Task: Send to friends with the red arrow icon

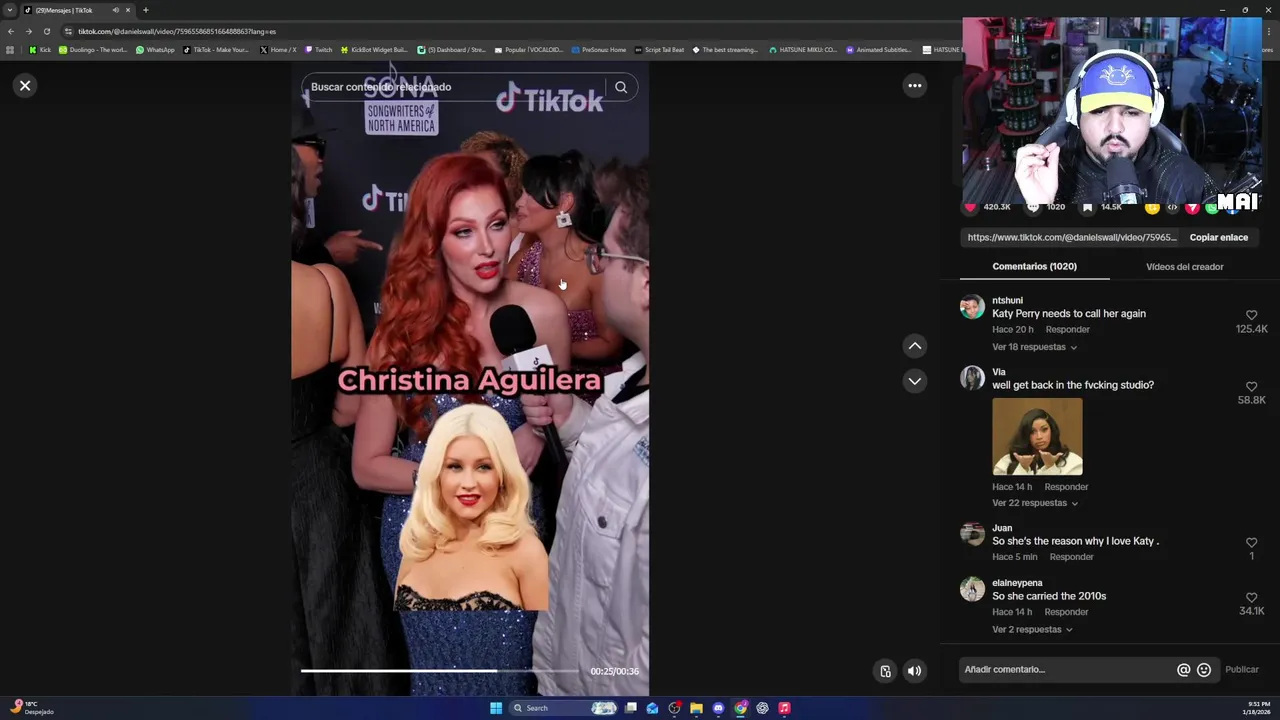Action: click(1192, 207)
